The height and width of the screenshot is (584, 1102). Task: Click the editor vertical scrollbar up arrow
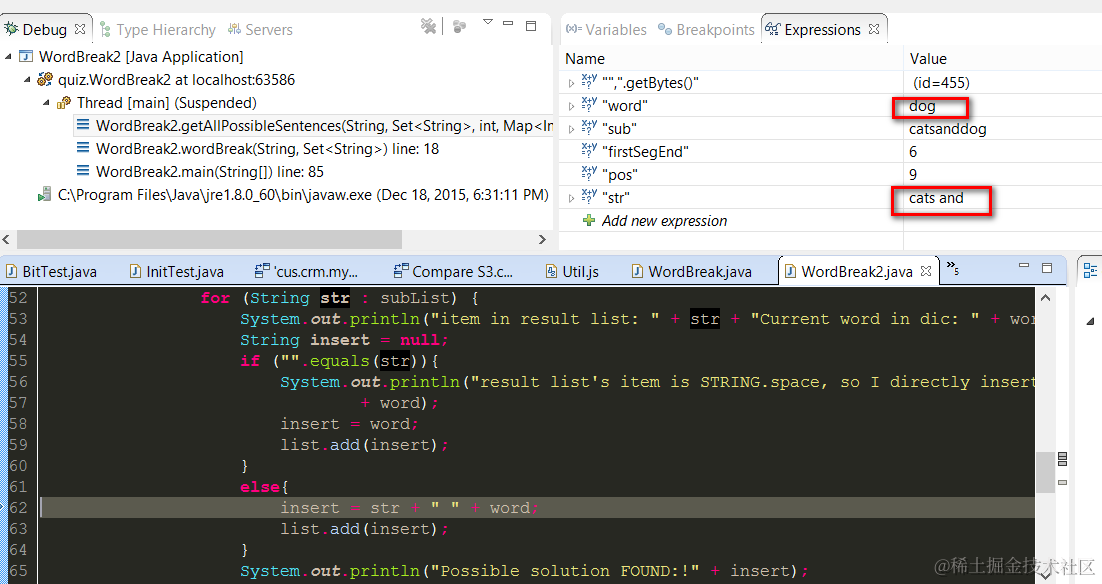tap(1045, 298)
